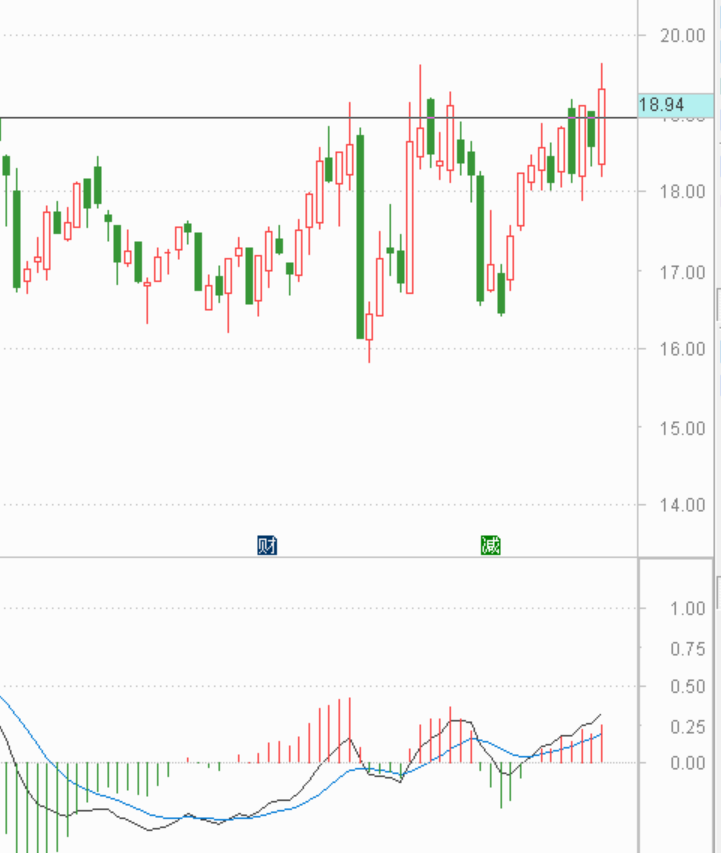Click the 0.50 label on MACD axis

click(687, 687)
